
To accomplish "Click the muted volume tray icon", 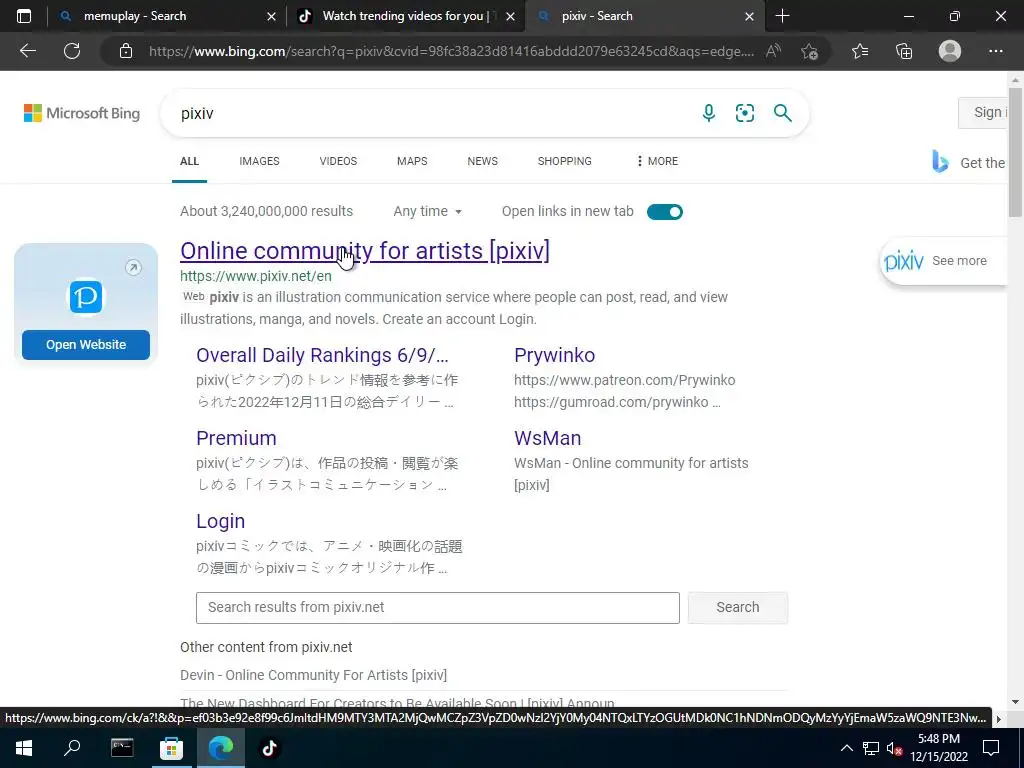I will pos(894,748).
